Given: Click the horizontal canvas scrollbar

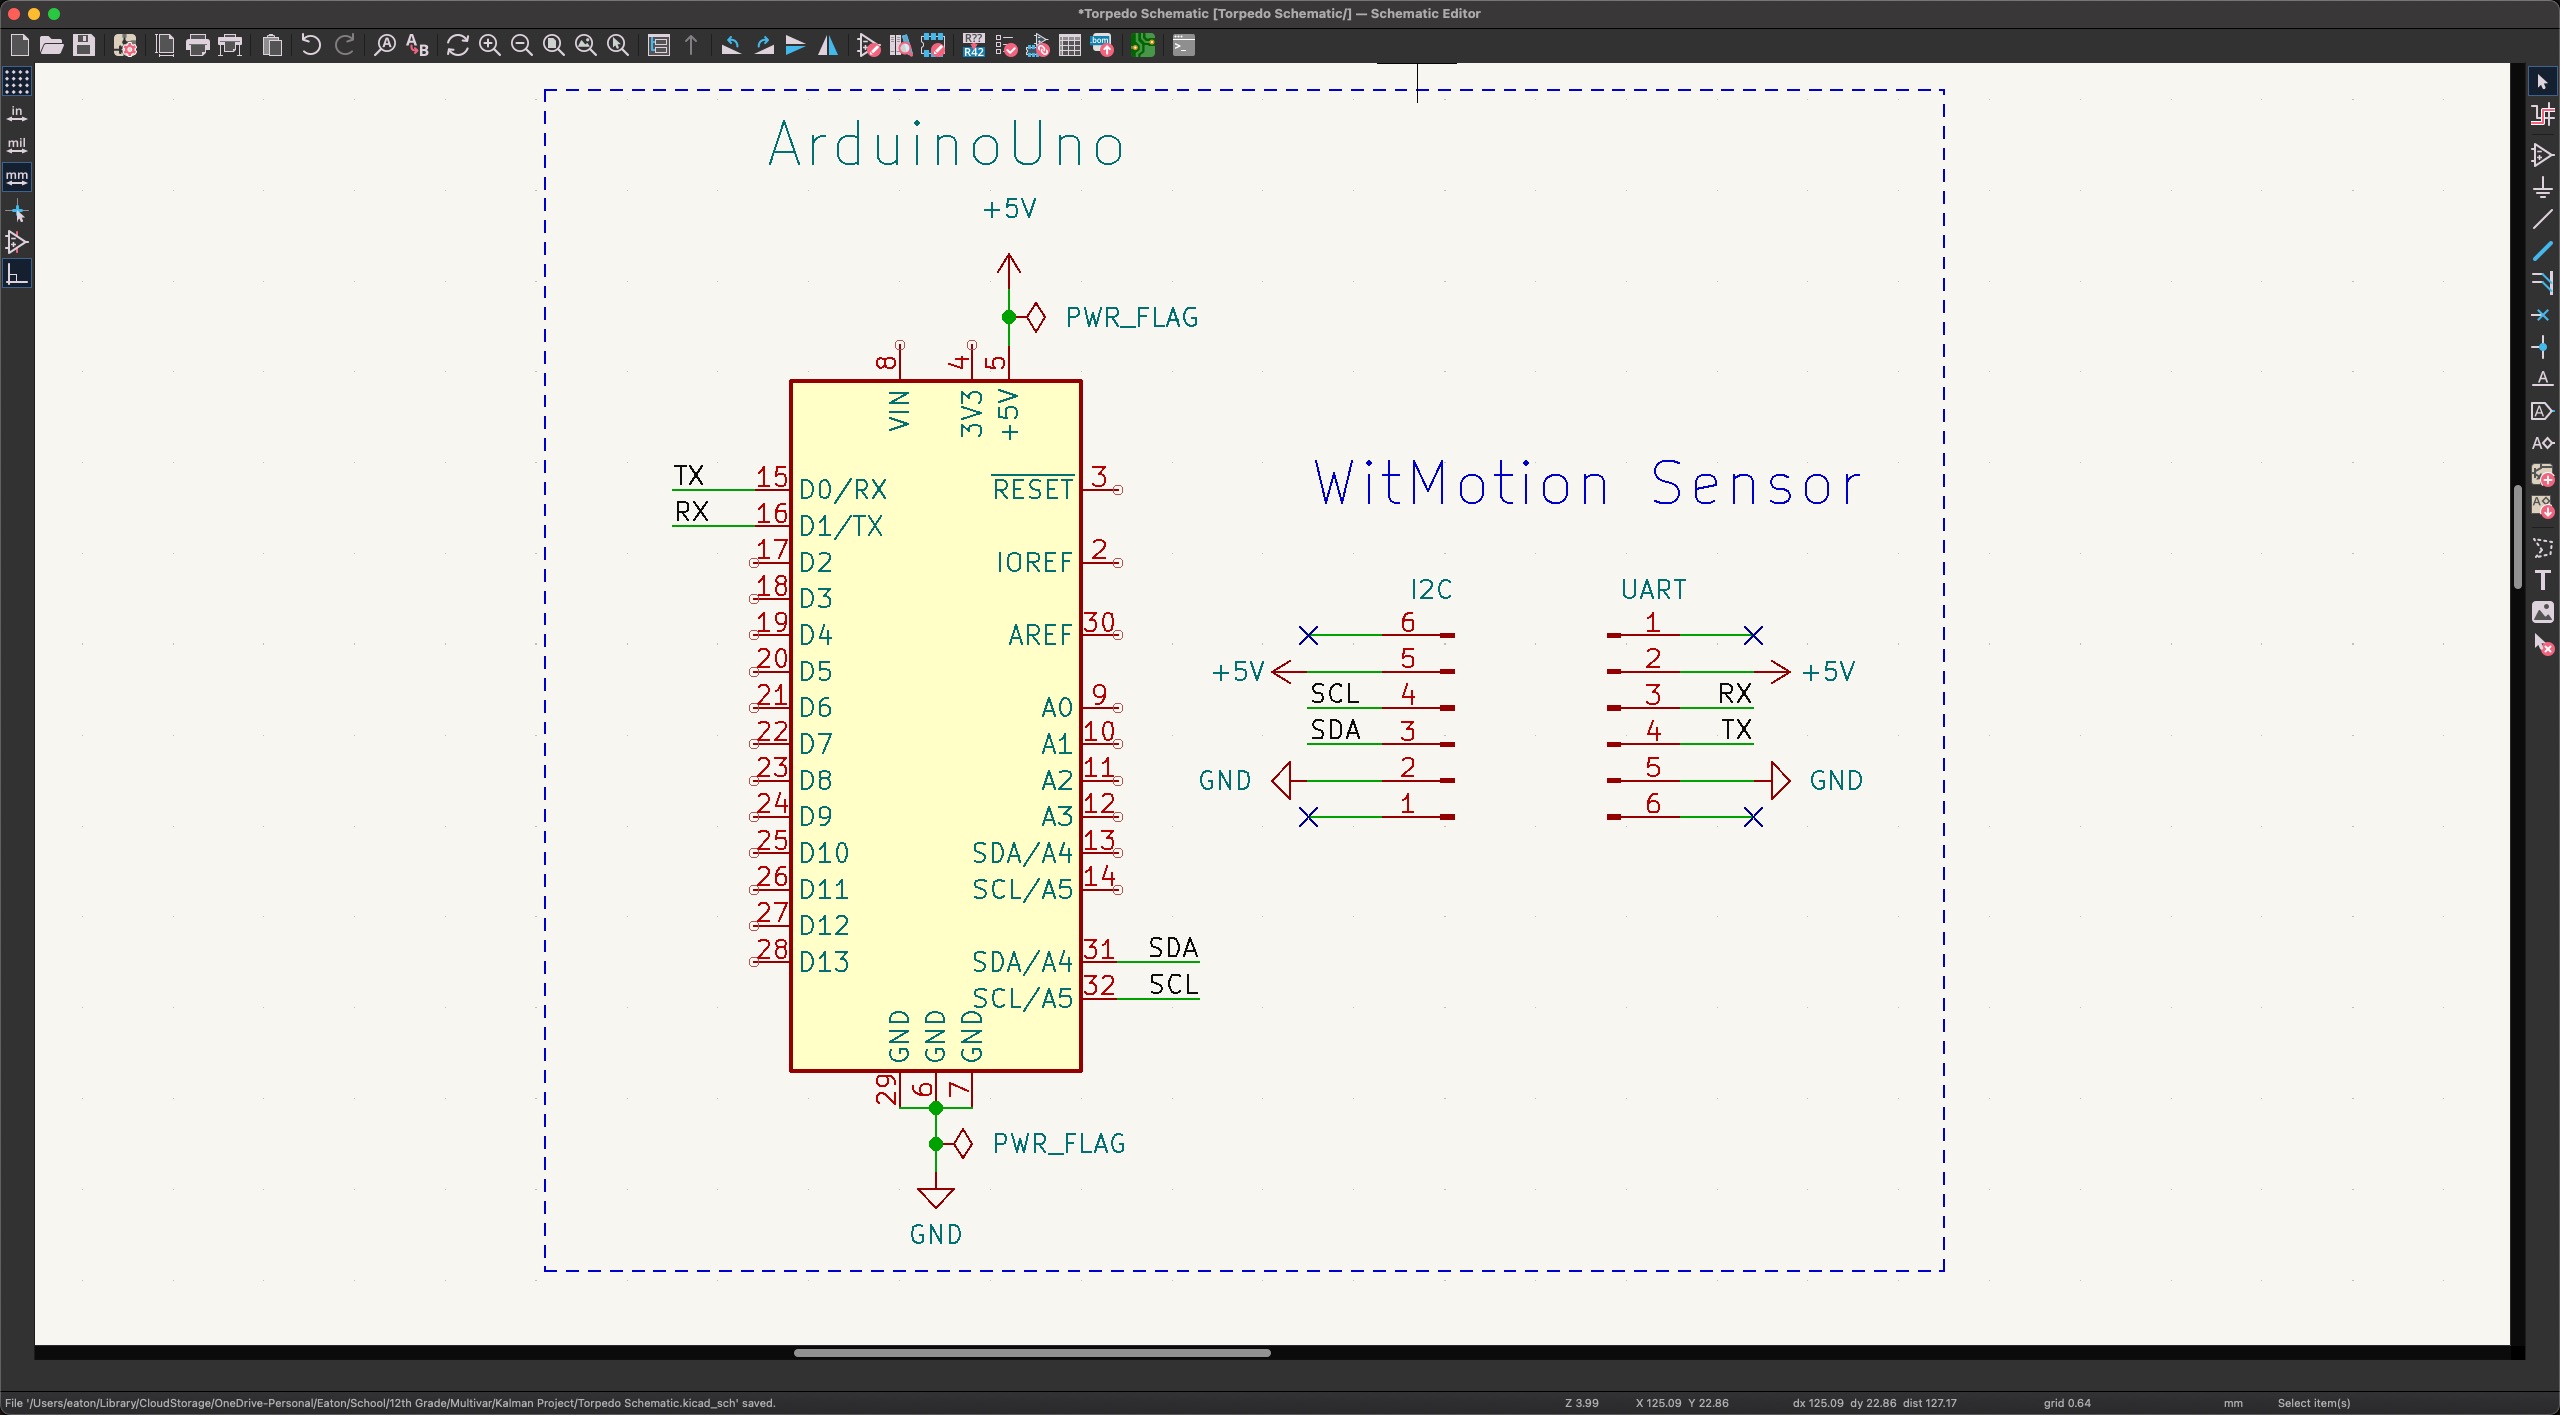Looking at the screenshot, I should [1031, 1353].
